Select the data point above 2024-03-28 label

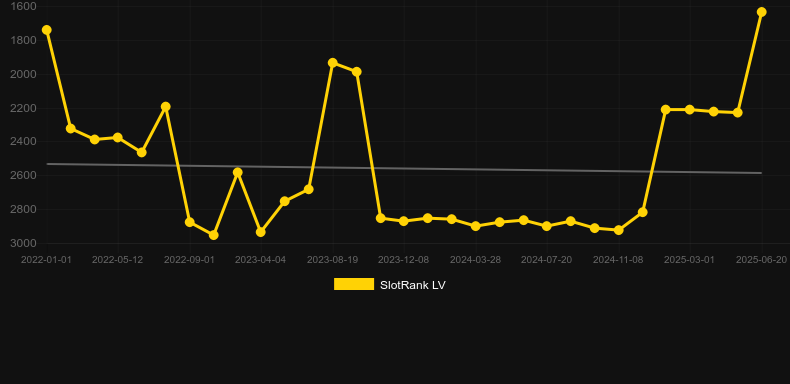(x=475, y=226)
